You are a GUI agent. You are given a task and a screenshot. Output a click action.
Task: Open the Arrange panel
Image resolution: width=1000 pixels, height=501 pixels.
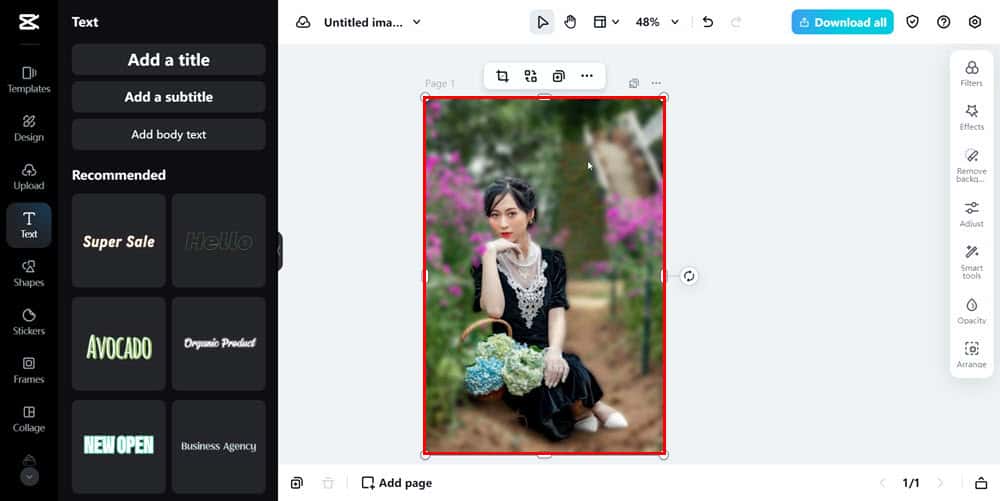tap(971, 354)
